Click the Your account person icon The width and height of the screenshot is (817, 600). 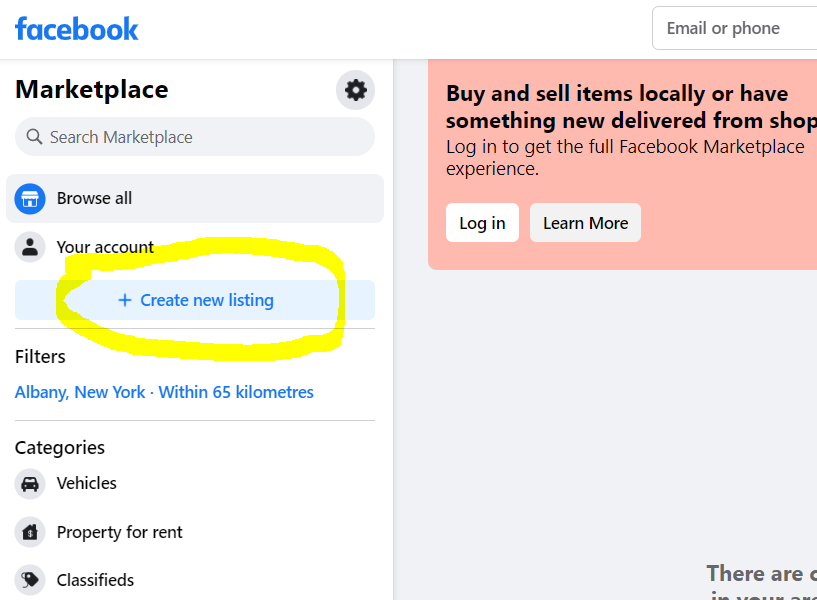[30, 247]
